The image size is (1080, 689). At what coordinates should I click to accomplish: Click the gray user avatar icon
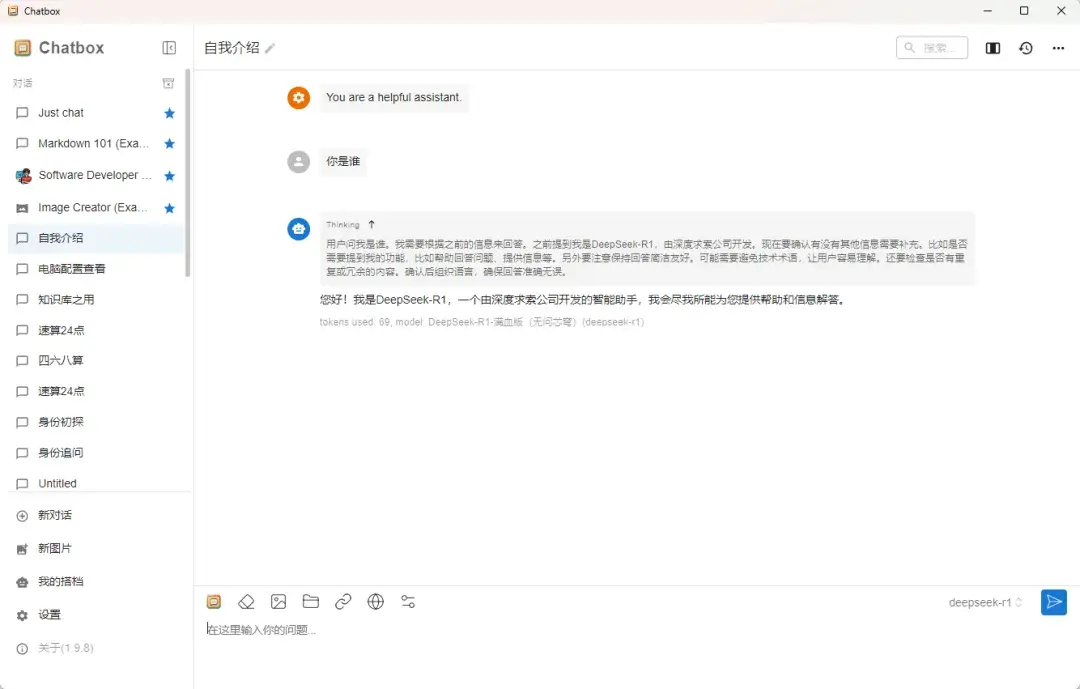click(298, 162)
